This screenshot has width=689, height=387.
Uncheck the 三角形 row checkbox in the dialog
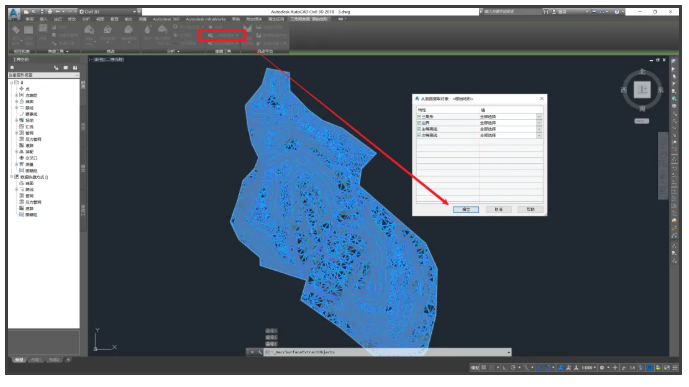click(x=419, y=117)
